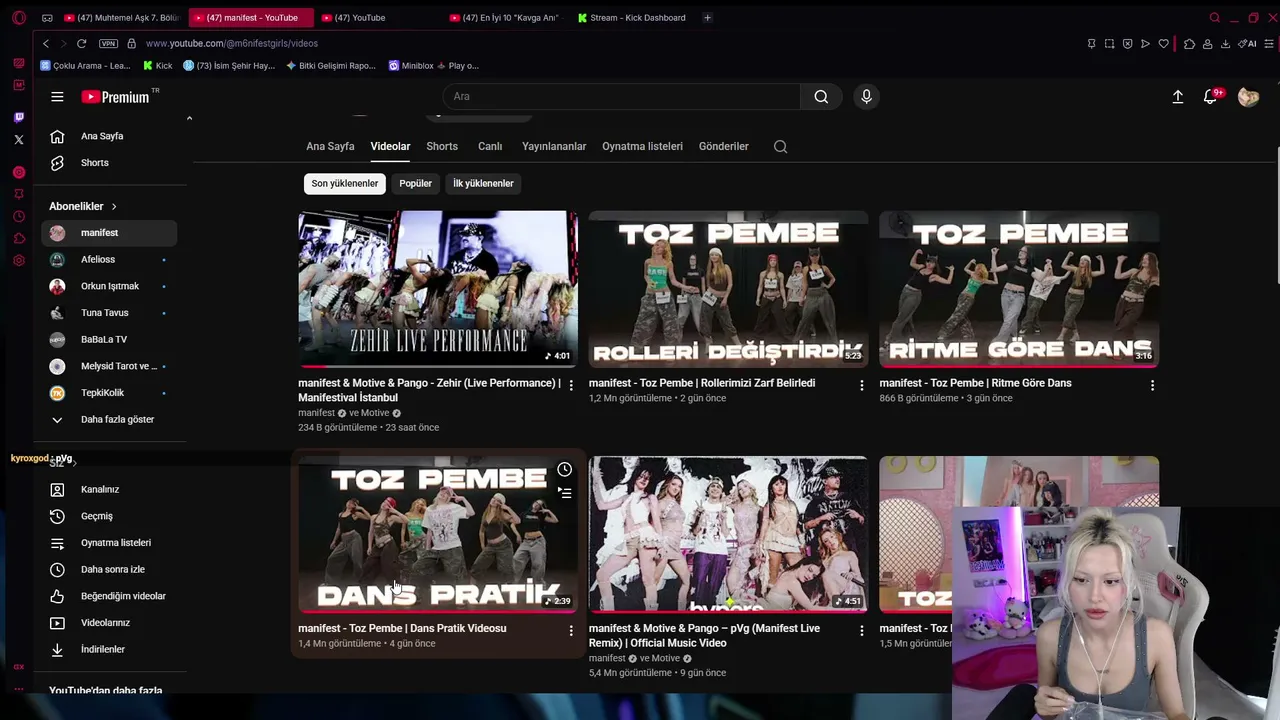Open the browser extensions cube icon
The image size is (1280, 720).
[1189, 44]
